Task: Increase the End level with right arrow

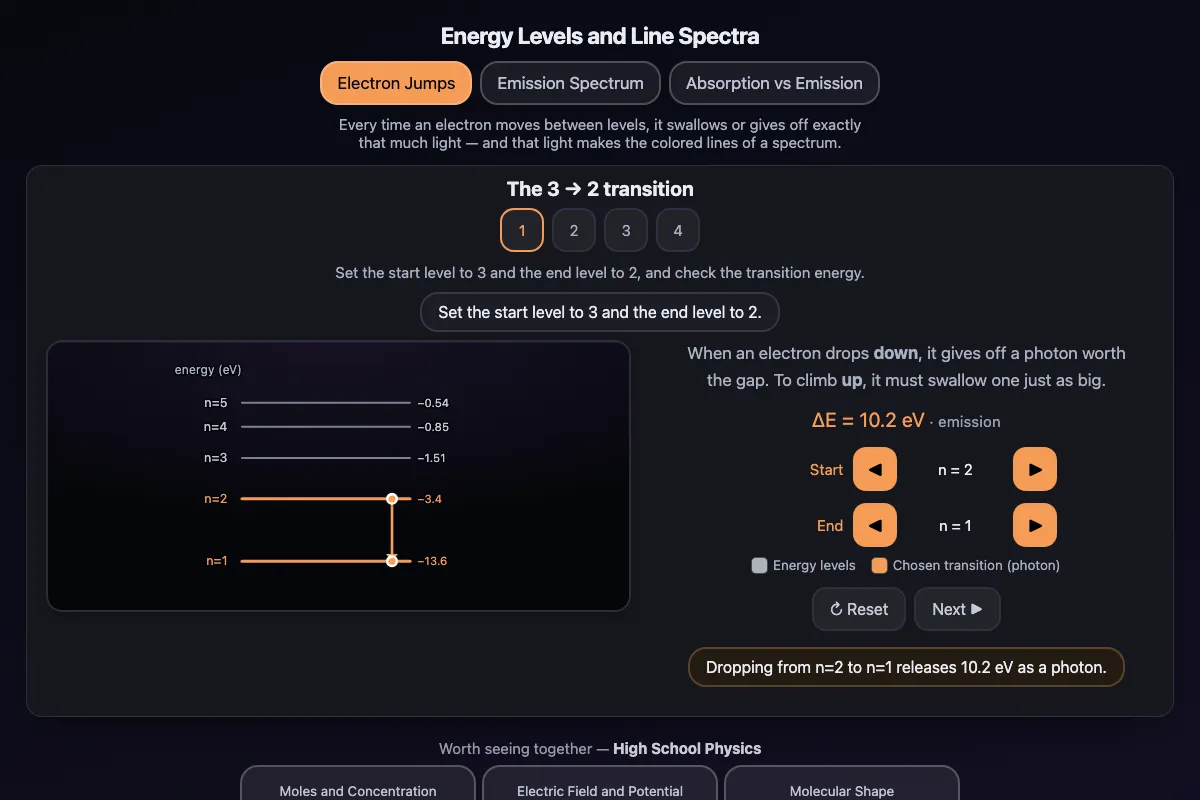Action: coord(1035,525)
